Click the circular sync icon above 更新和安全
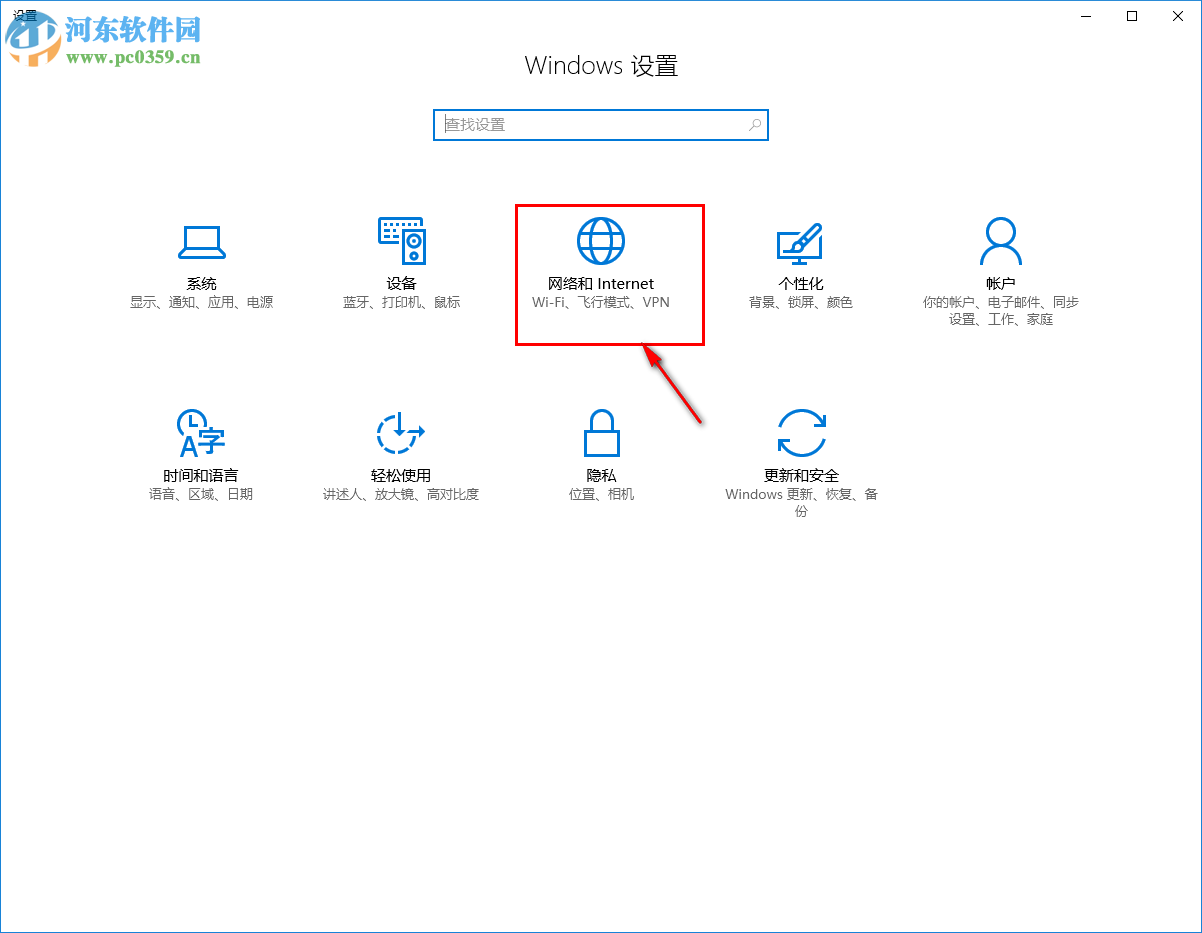 coord(801,432)
